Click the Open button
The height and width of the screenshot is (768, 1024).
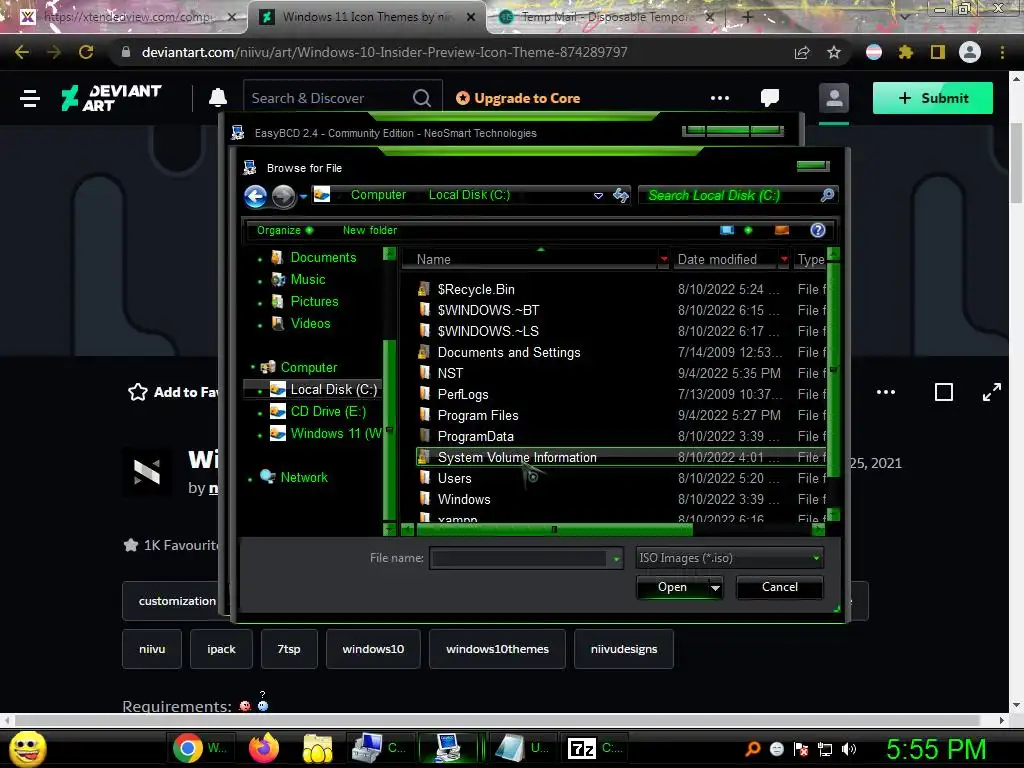[x=672, y=587]
